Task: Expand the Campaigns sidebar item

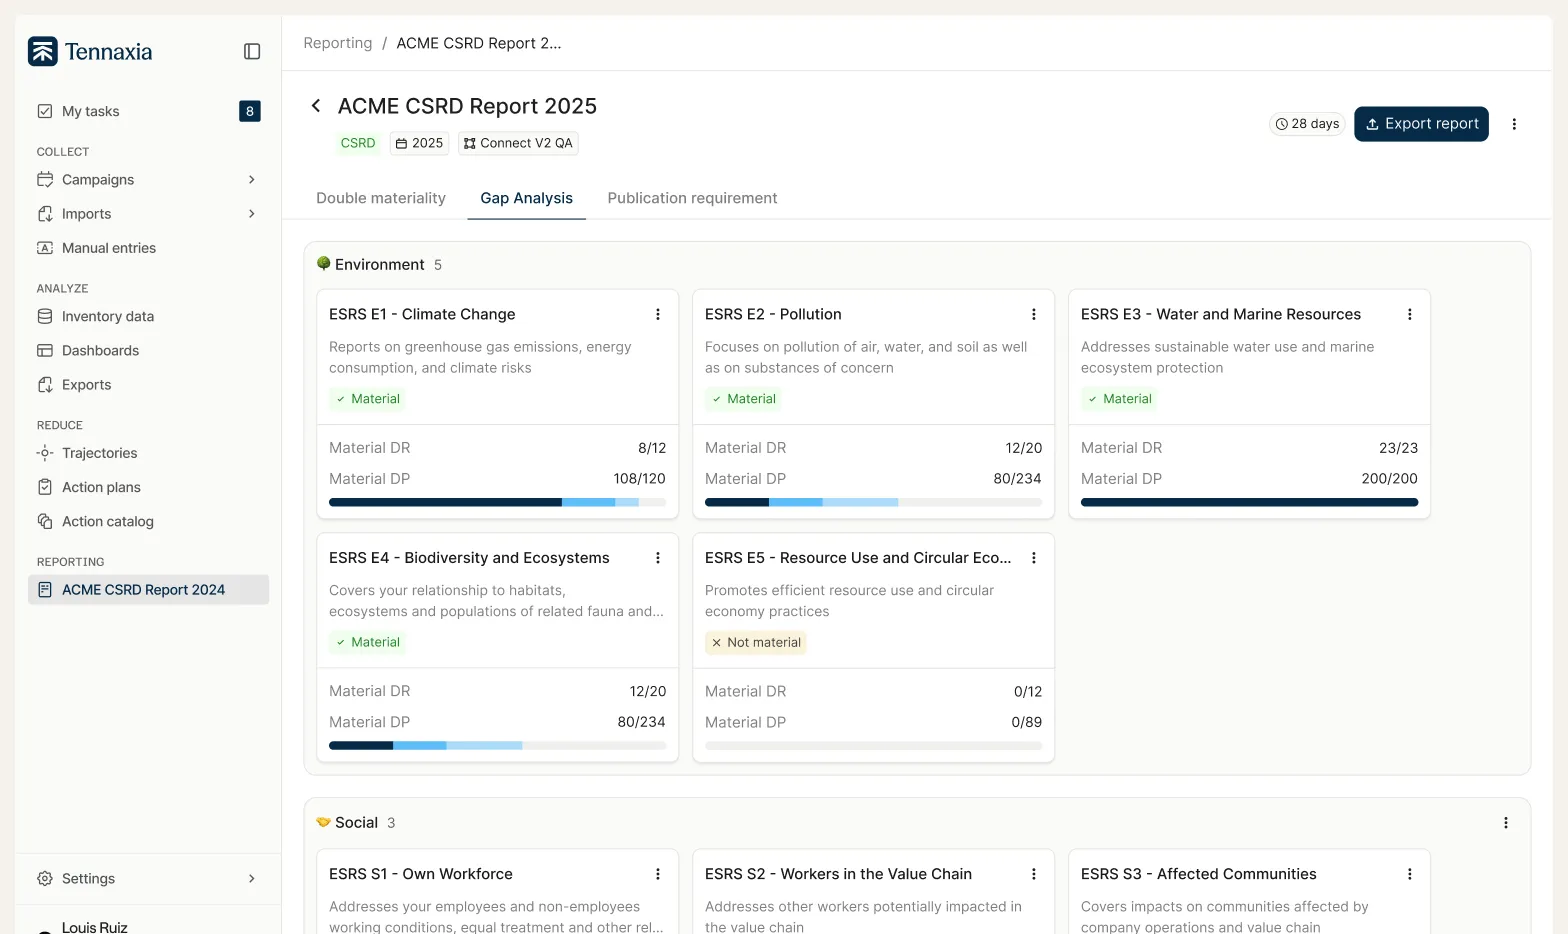Action: coord(251,180)
